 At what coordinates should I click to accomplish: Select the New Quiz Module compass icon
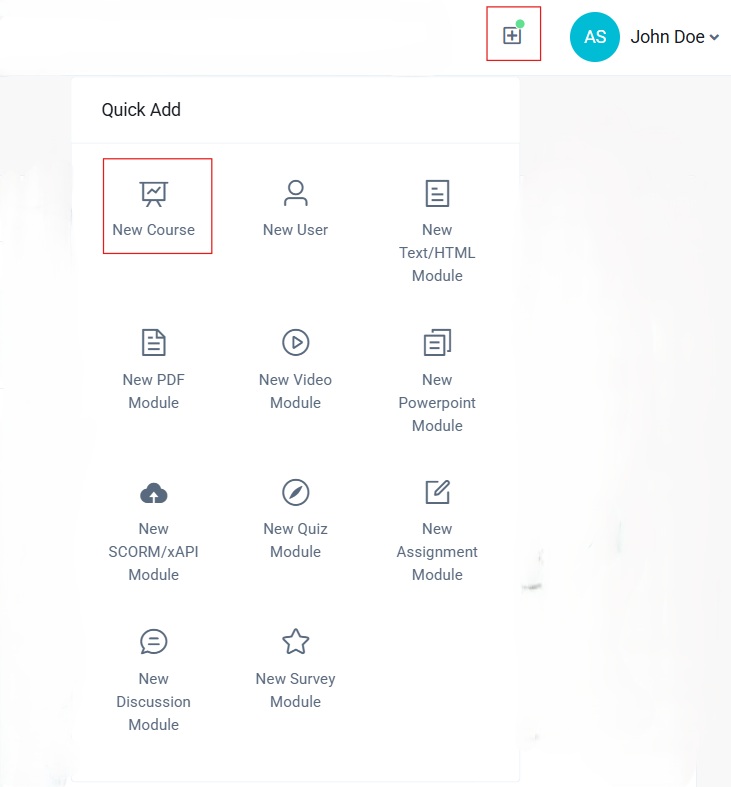[x=295, y=492]
